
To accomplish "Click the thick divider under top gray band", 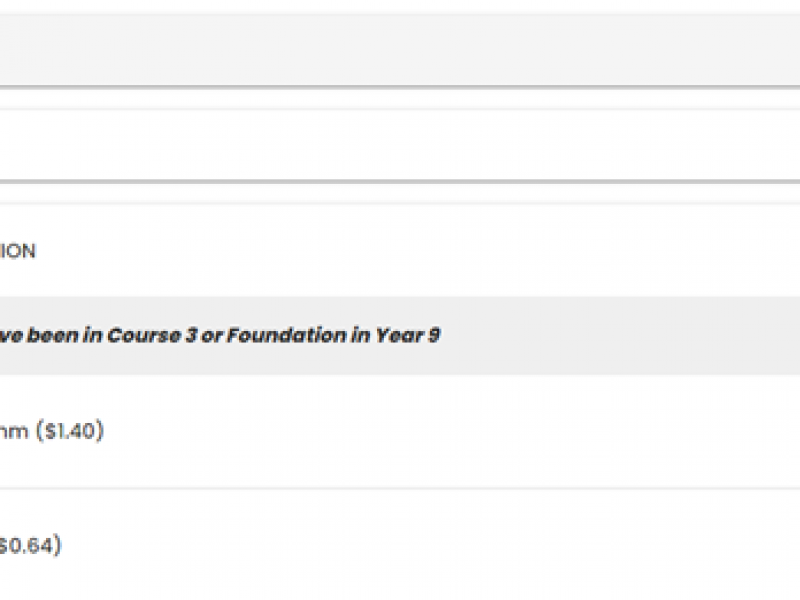I will pos(400,88).
